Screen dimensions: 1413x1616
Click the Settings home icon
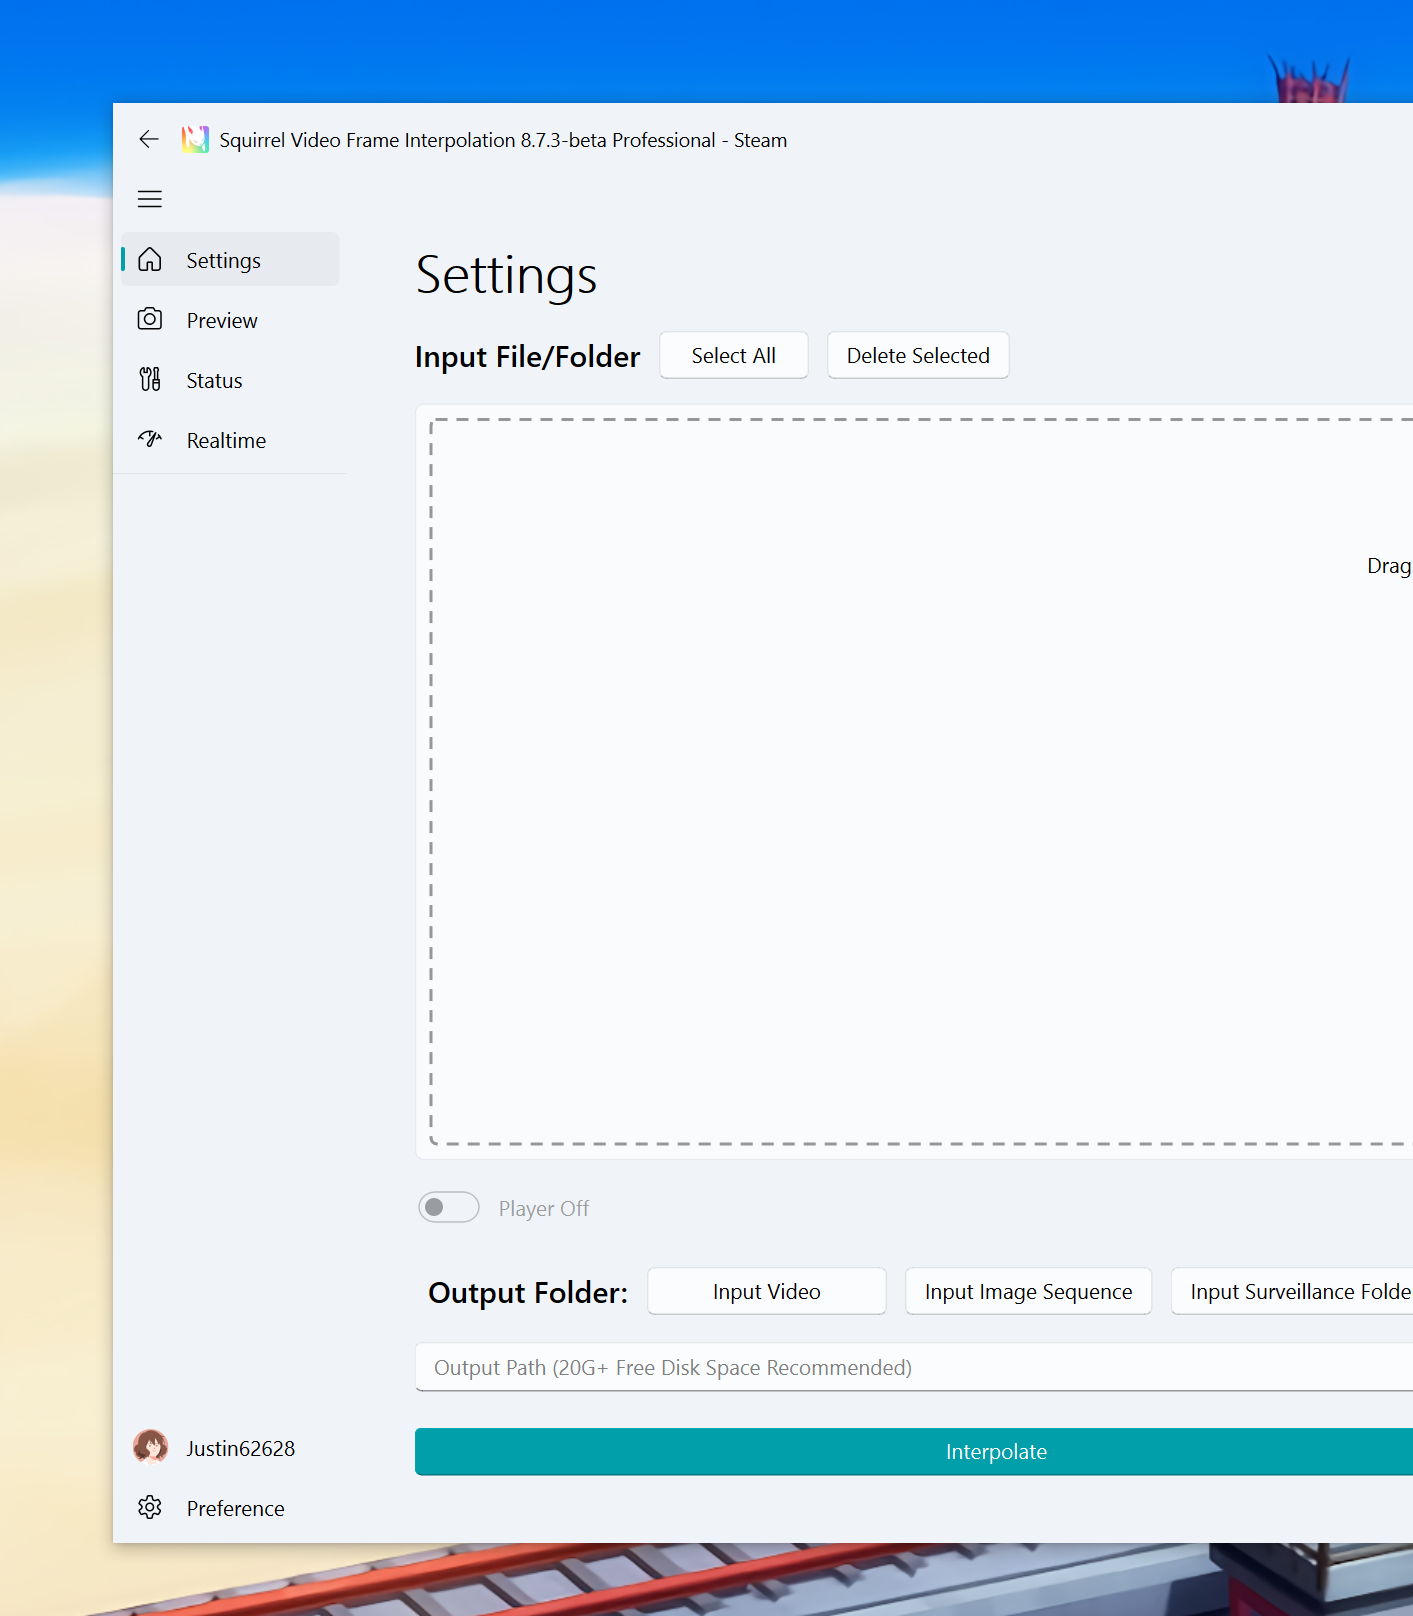pyautogui.click(x=150, y=260)
